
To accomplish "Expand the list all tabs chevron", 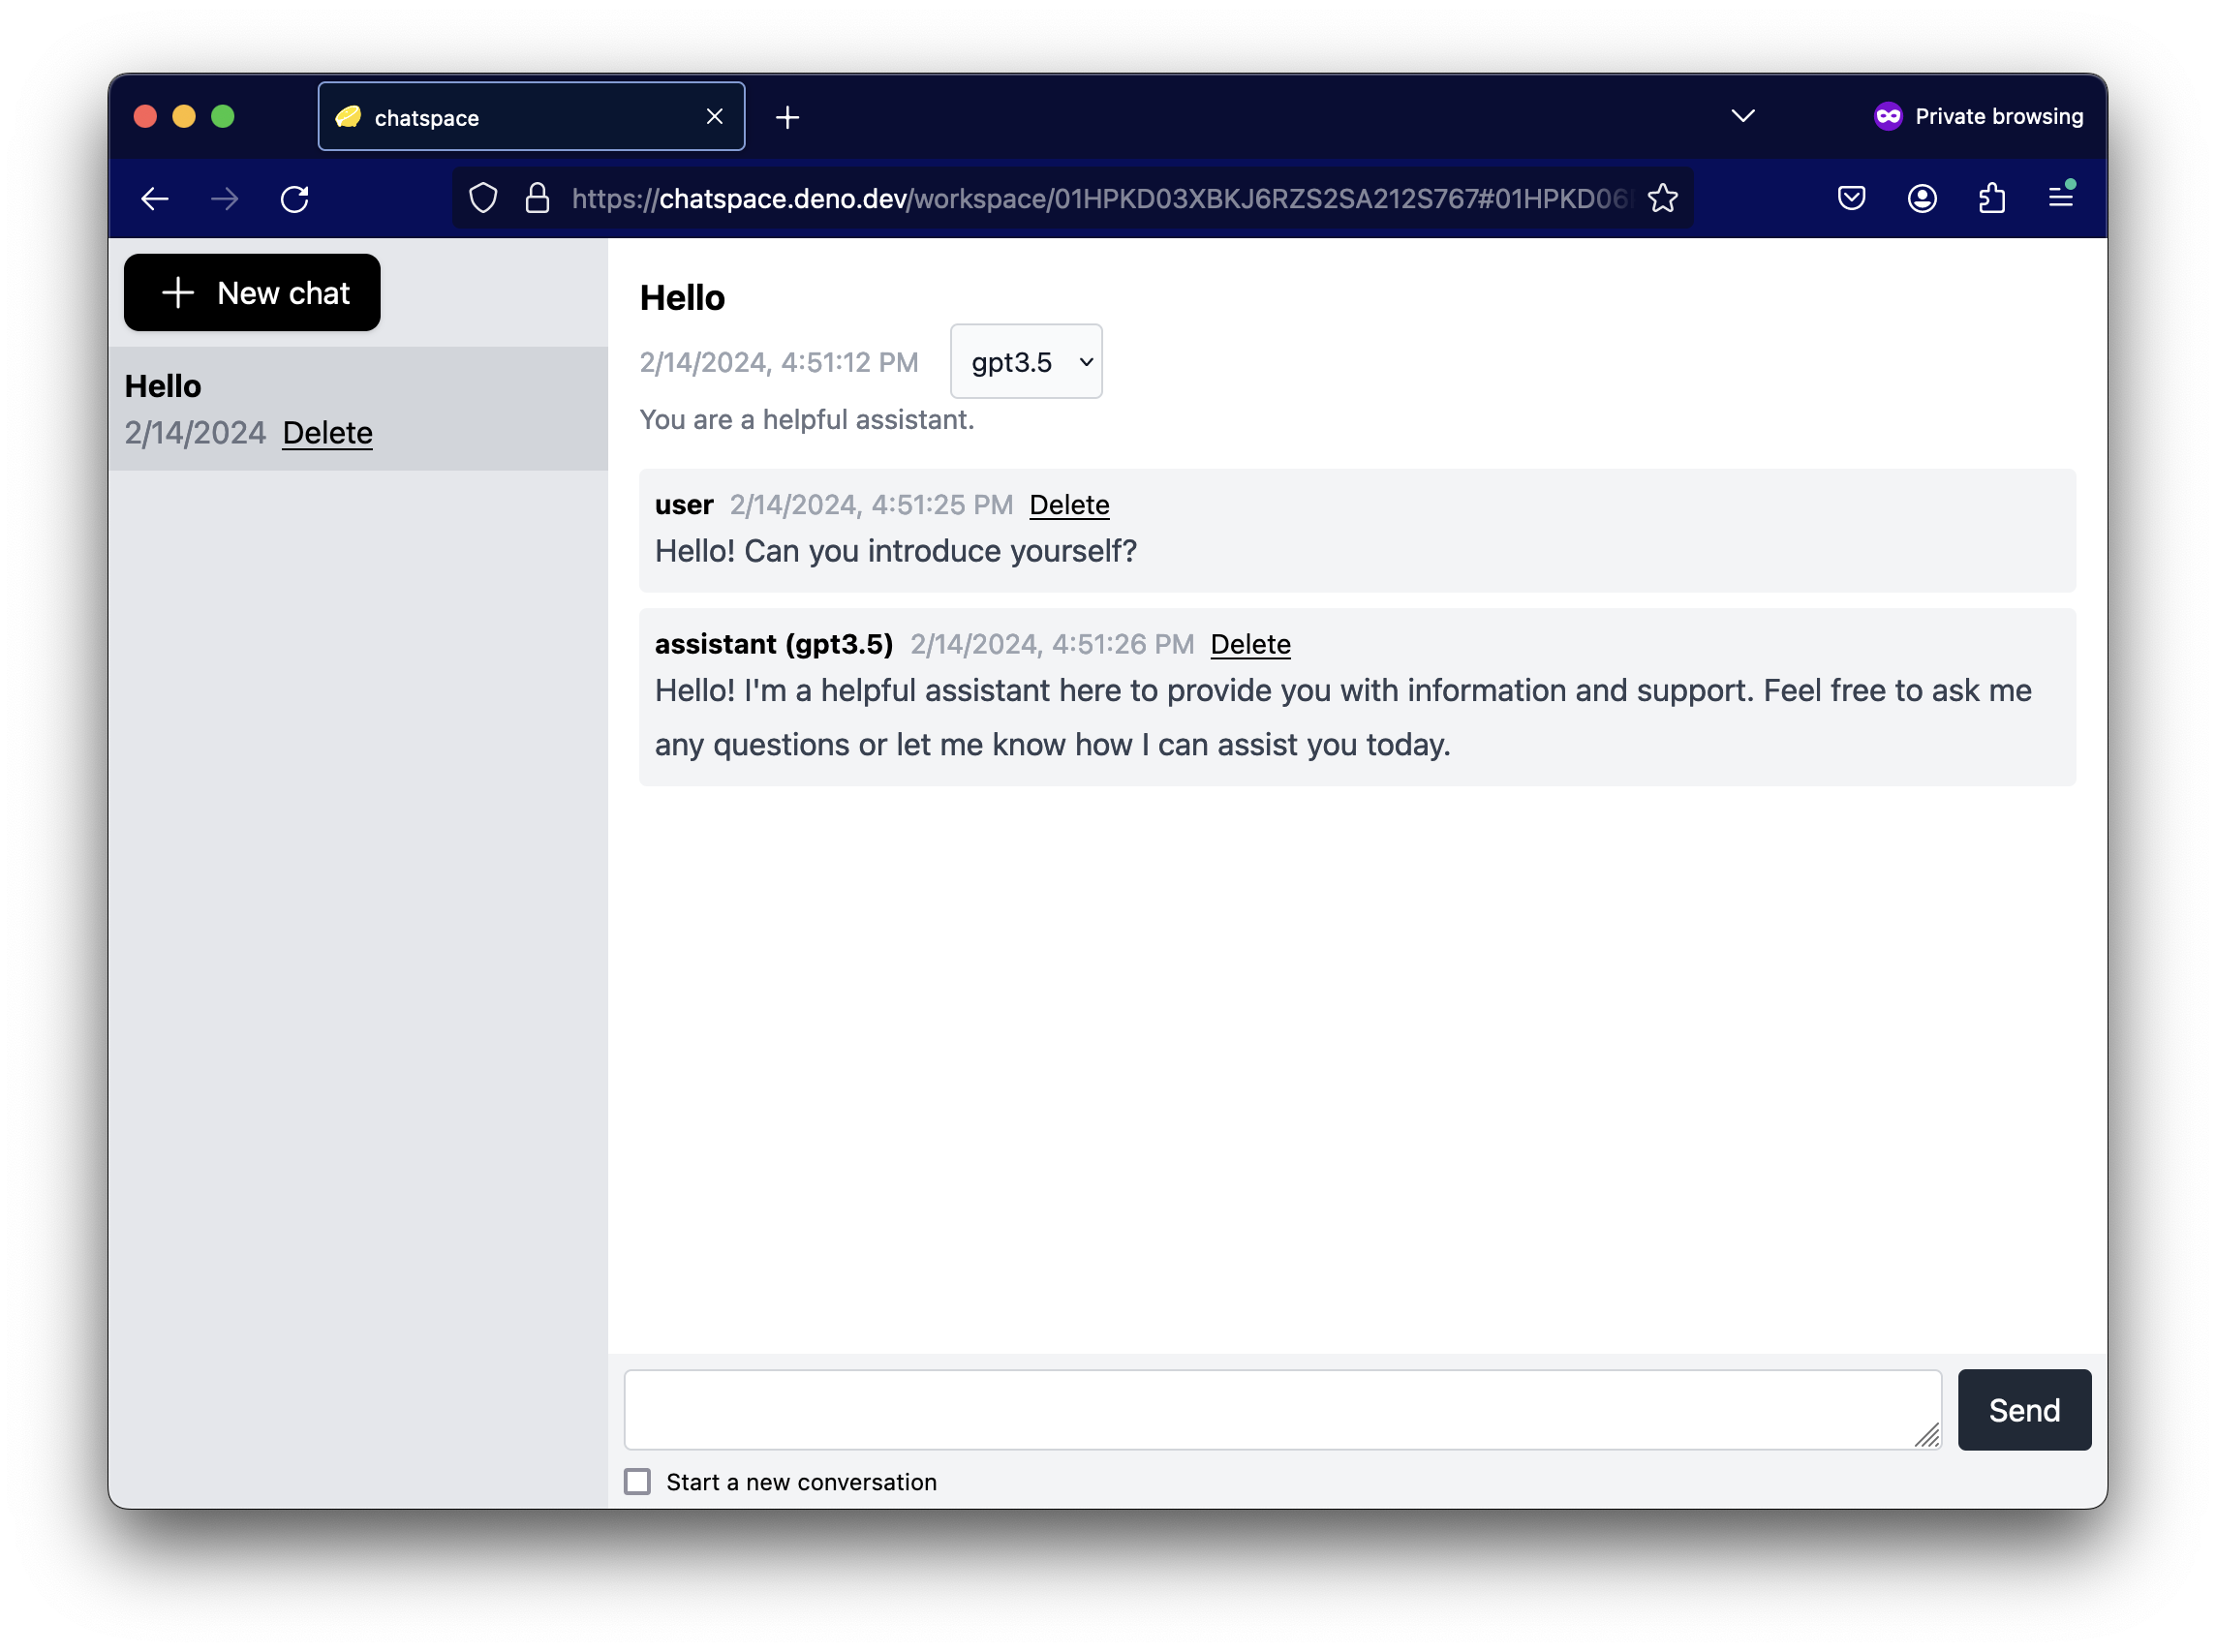I will click(x=1743, y=116).
